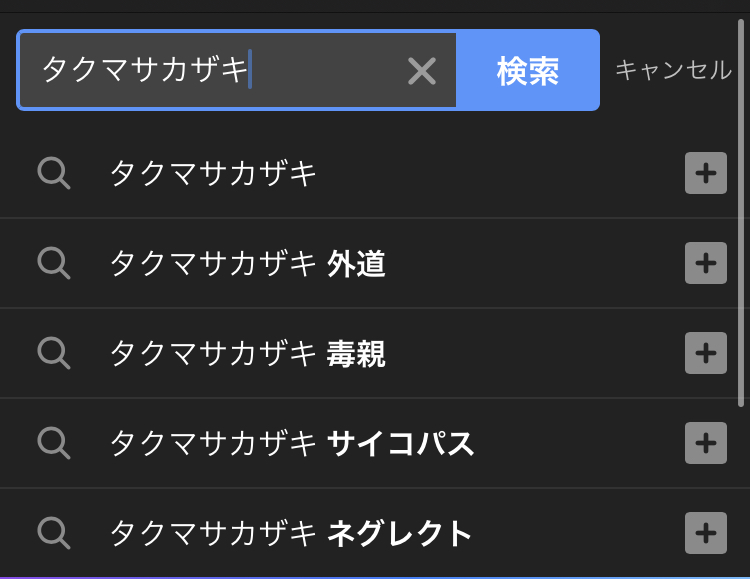Image resolution: width=750 pixels, height=579 pixels.
Task: Pick suggestion タクマサカザキ 毒親
Action: (247, 354)
